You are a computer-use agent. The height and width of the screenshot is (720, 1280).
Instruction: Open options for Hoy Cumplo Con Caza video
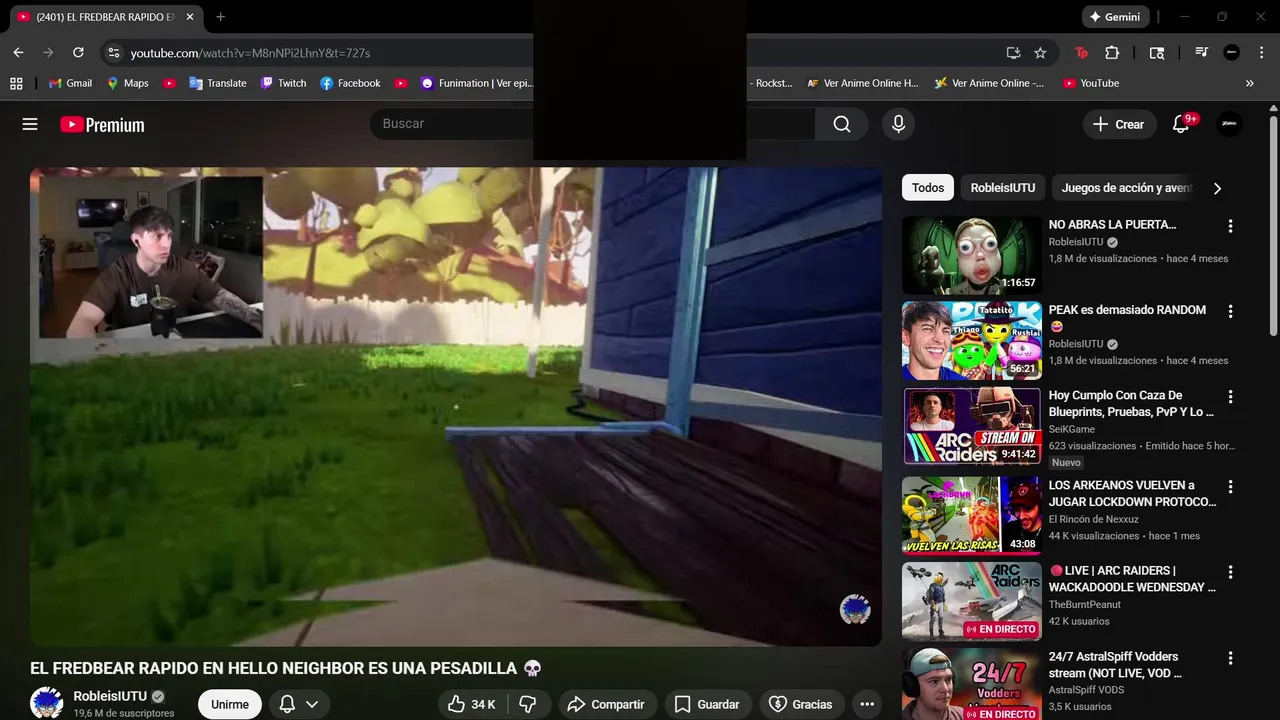tap(1231, 397)
